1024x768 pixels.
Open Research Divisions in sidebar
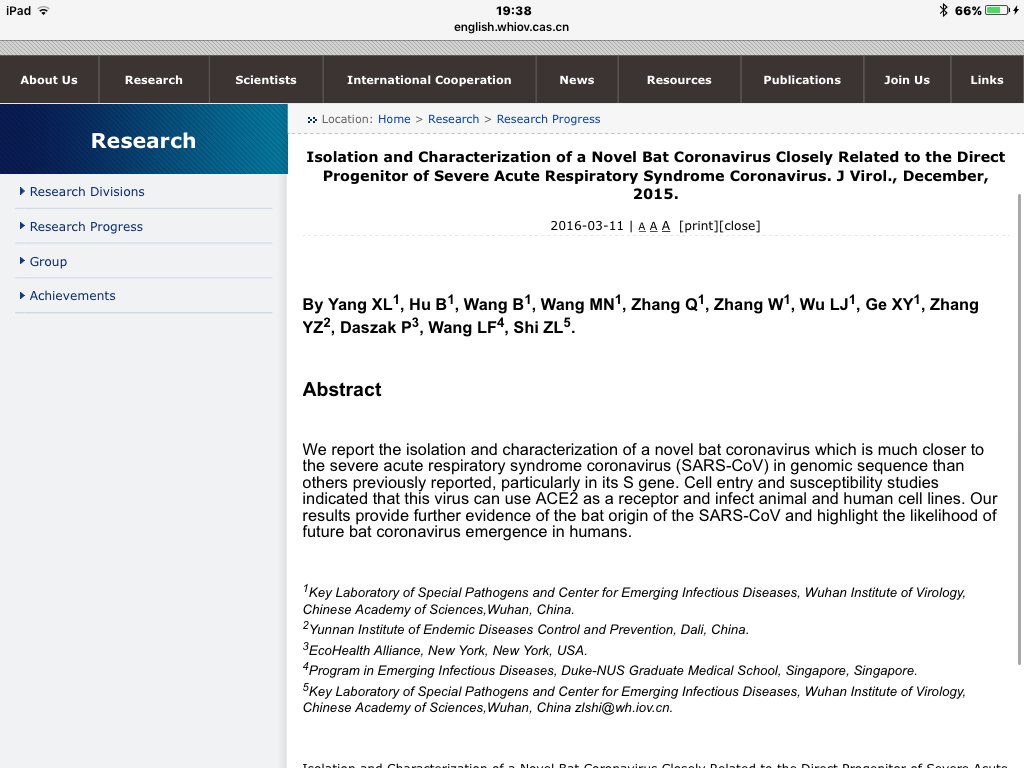click(x=87, y=191)
